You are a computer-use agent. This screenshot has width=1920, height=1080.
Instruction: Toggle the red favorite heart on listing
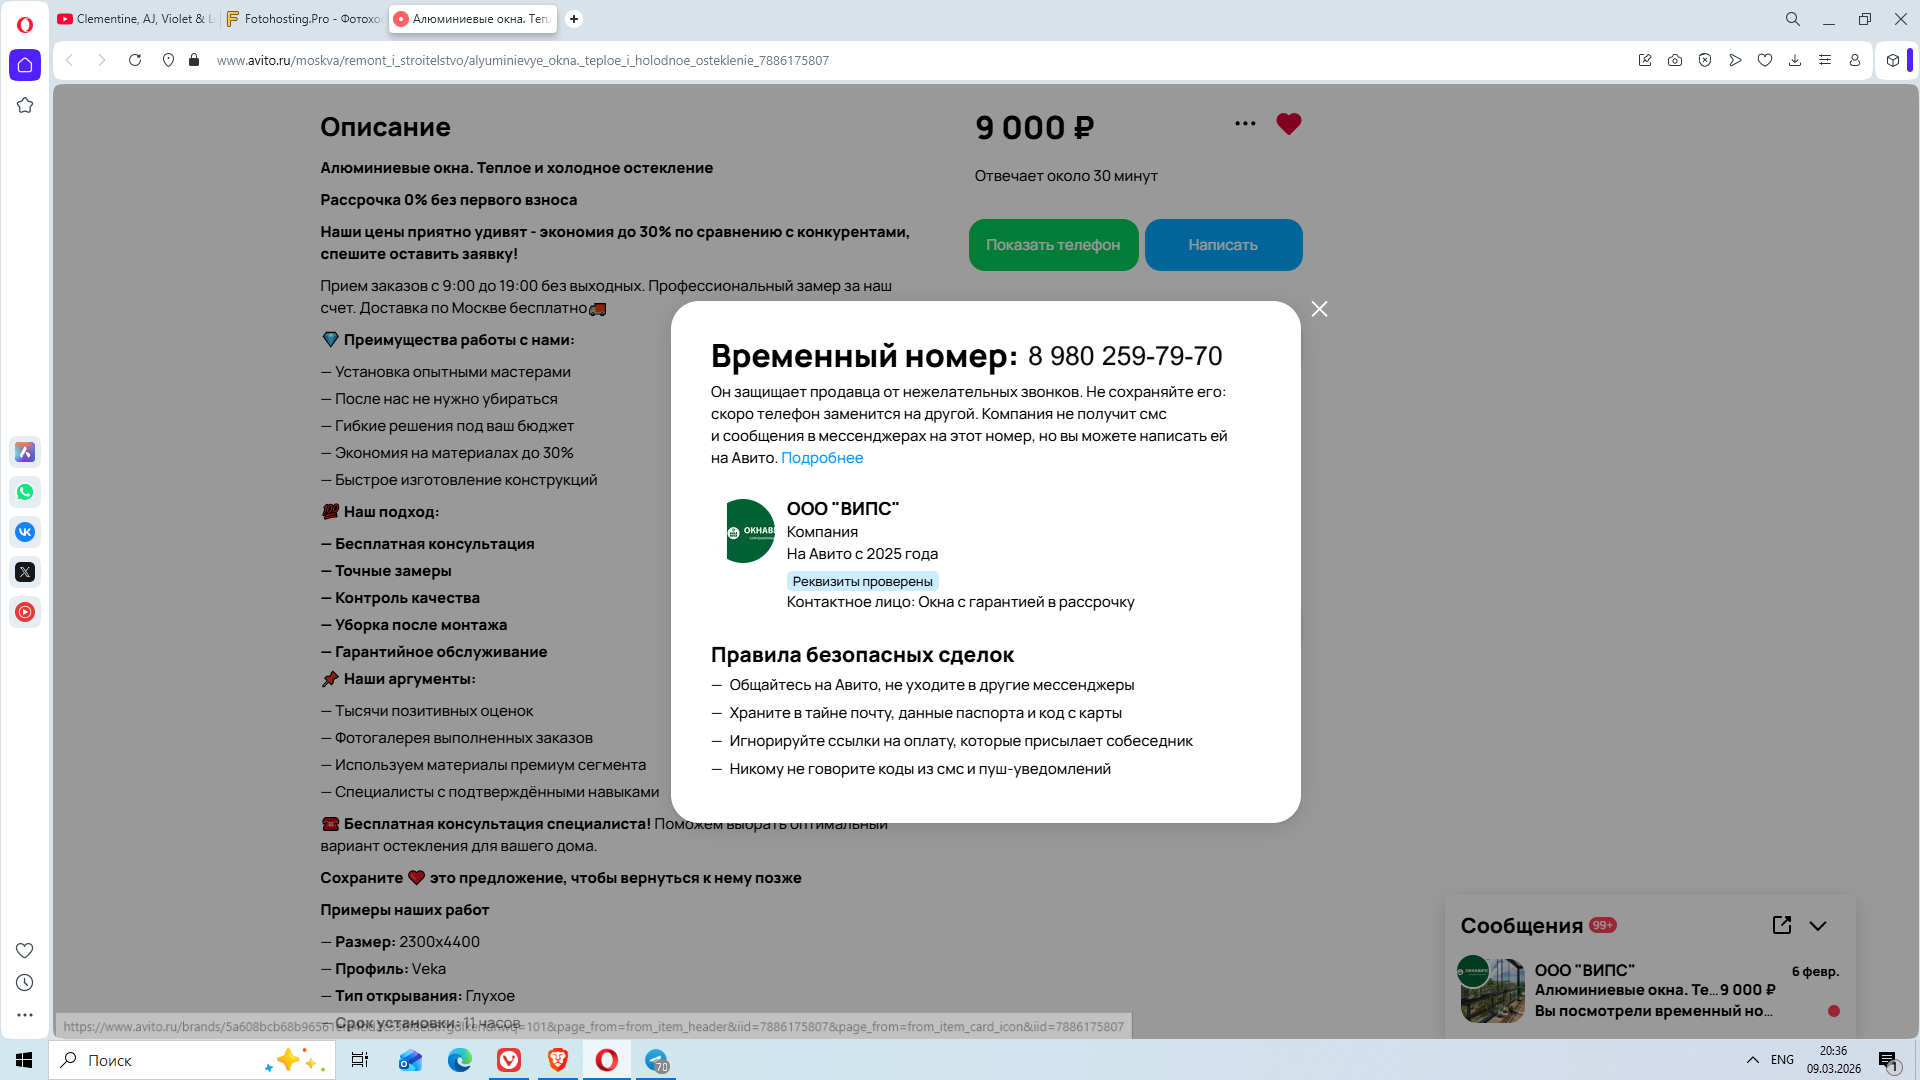pos(1288,124)
